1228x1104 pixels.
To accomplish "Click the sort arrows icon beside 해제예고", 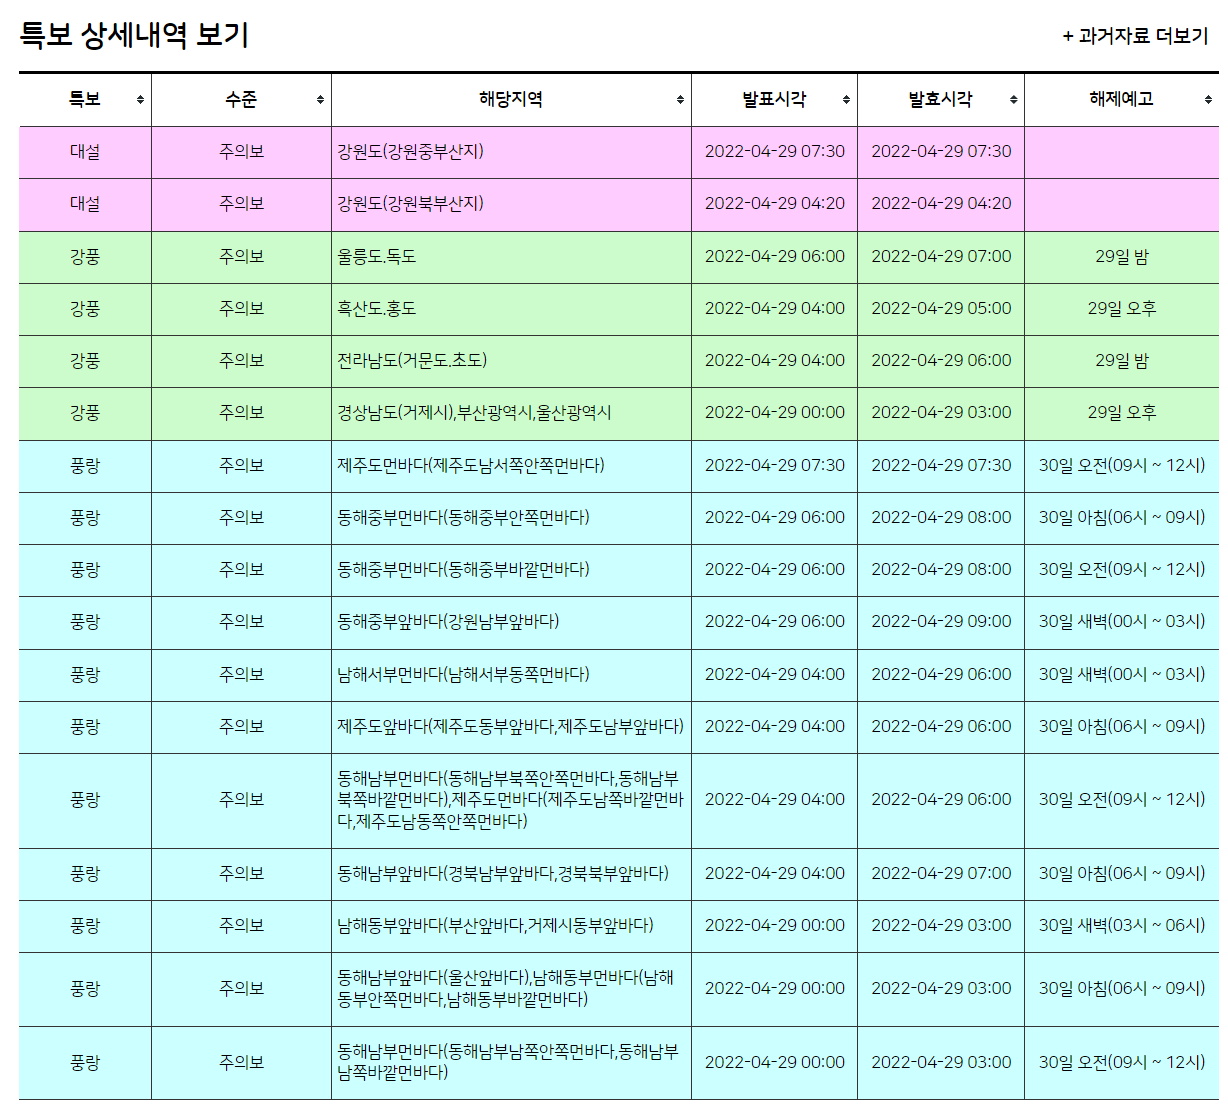I will coord(1208,100).
